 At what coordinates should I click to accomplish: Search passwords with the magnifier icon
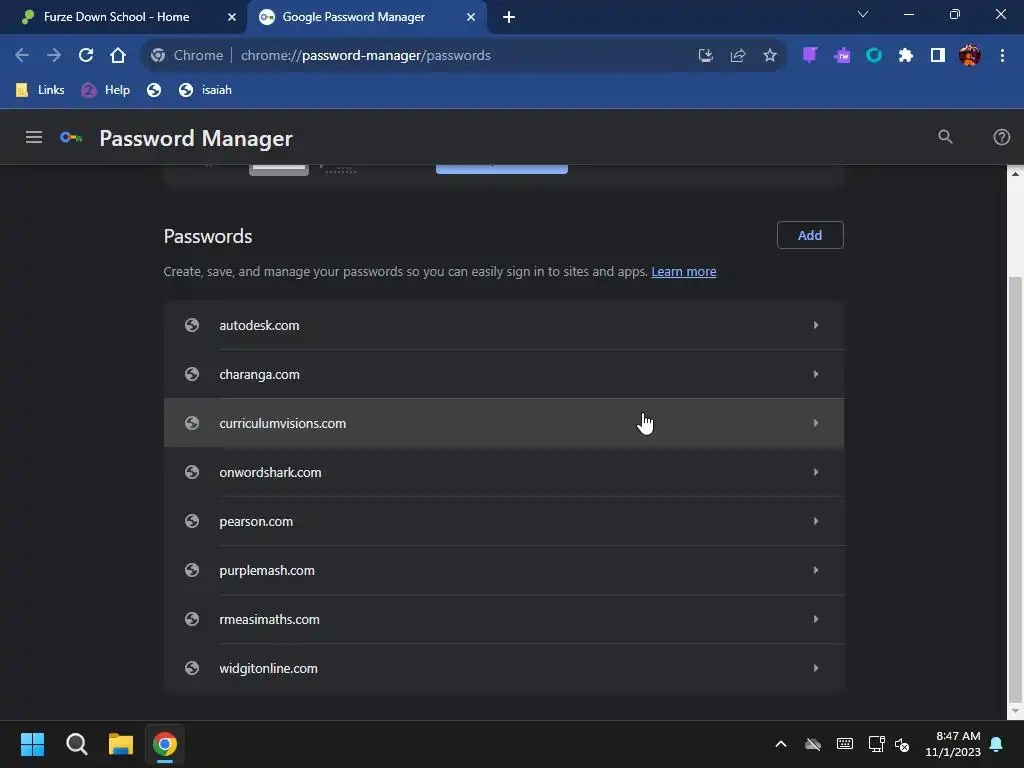point(945,137)
